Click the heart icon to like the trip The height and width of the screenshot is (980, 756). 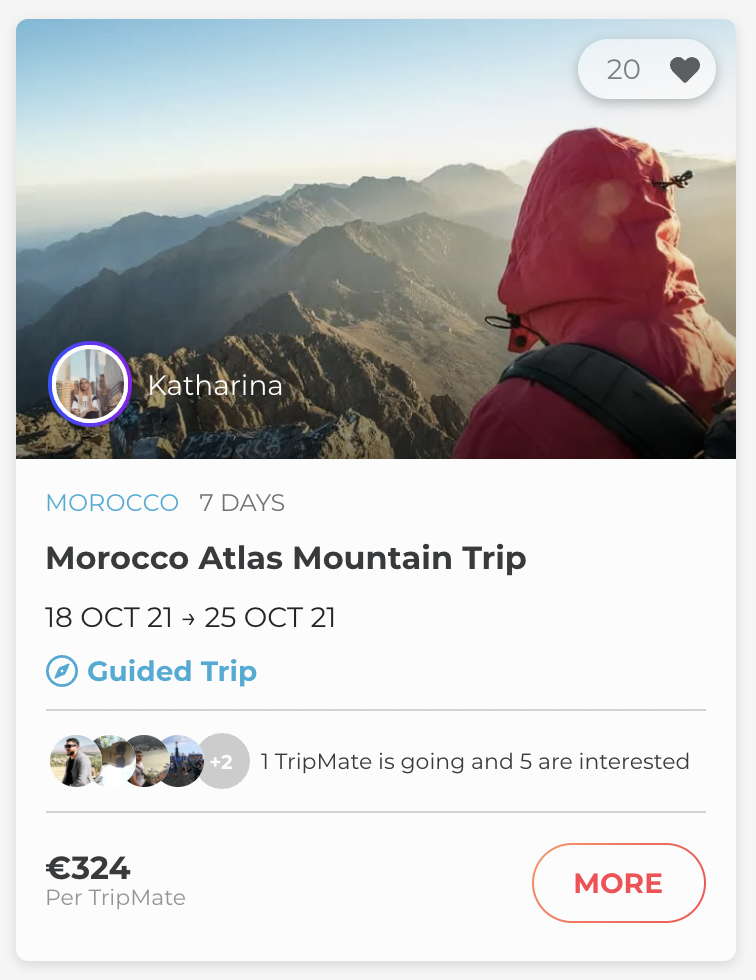tap(685, 70)
